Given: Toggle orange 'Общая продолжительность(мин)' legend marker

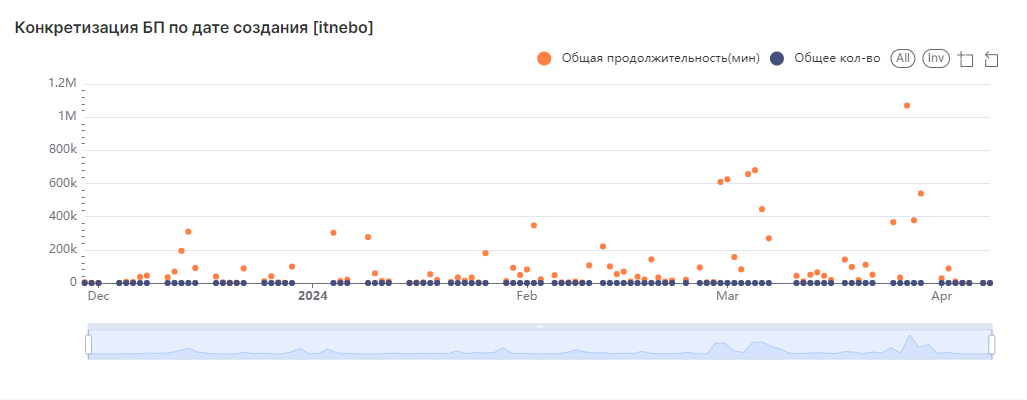Looking at the screenshot, I should coord(544,59).
